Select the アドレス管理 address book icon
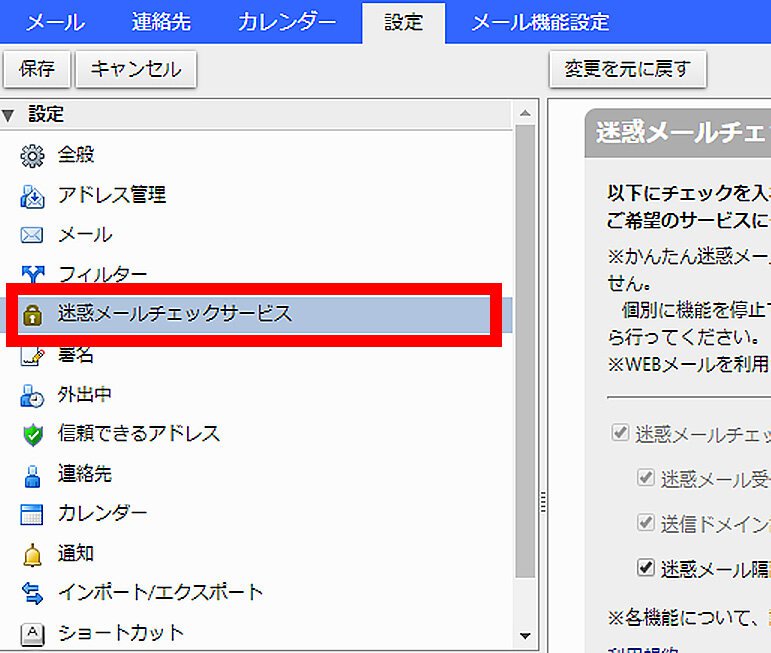 coord(32,196)
